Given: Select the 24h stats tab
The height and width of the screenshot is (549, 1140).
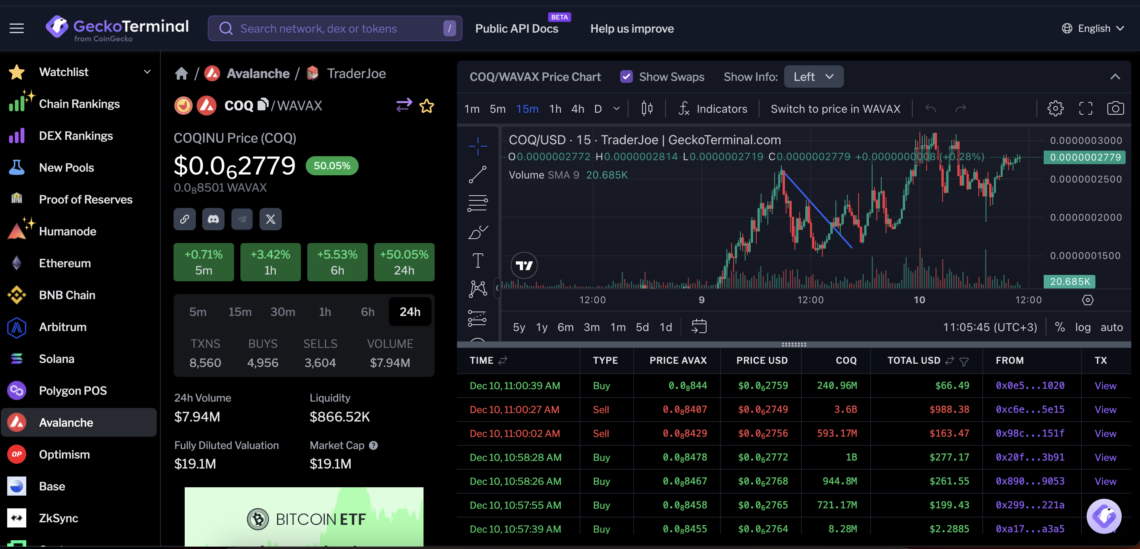Looking at the screenshot, I should tap(410, 312).
